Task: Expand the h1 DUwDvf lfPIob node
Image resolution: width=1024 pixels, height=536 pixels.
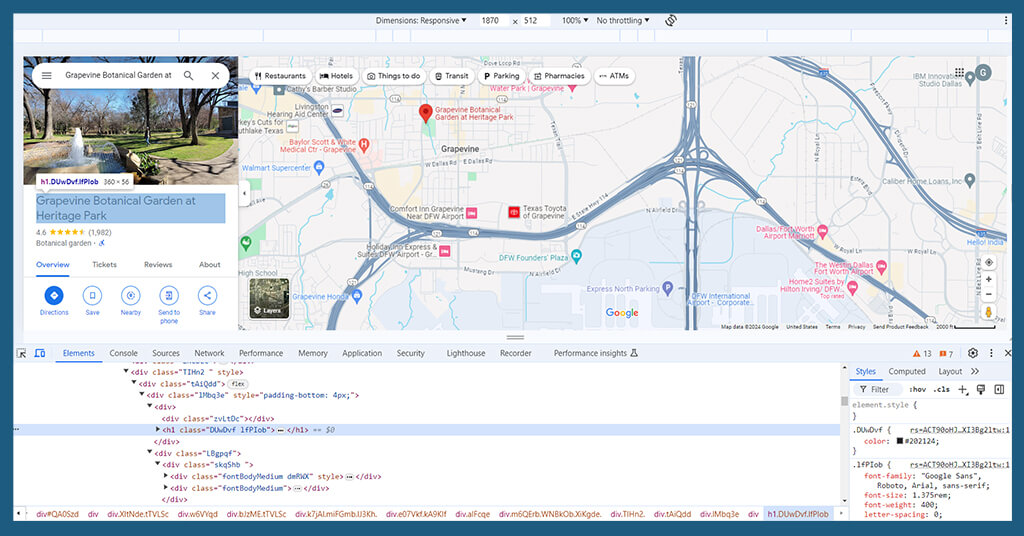Action: pos(157,430)
